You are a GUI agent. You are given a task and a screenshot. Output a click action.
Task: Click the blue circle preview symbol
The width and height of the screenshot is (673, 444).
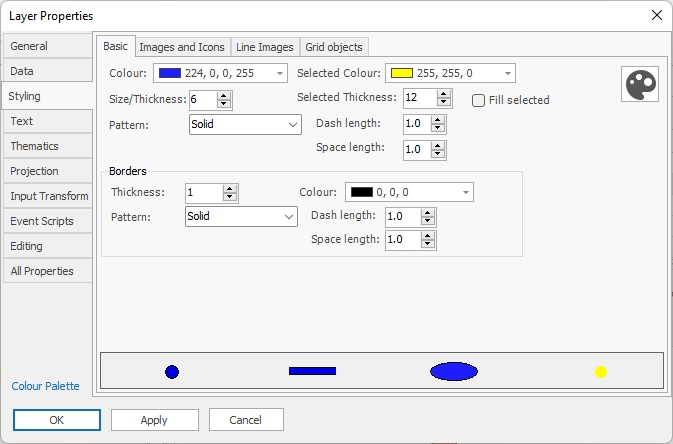[172, 372]
